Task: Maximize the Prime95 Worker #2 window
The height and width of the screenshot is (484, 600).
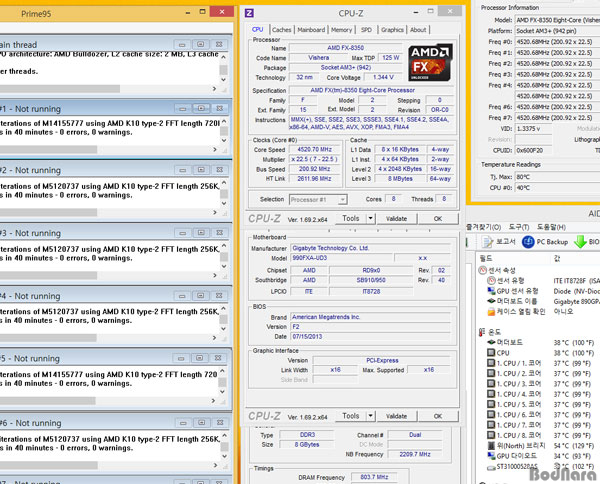Action: [x=201, y=170]
